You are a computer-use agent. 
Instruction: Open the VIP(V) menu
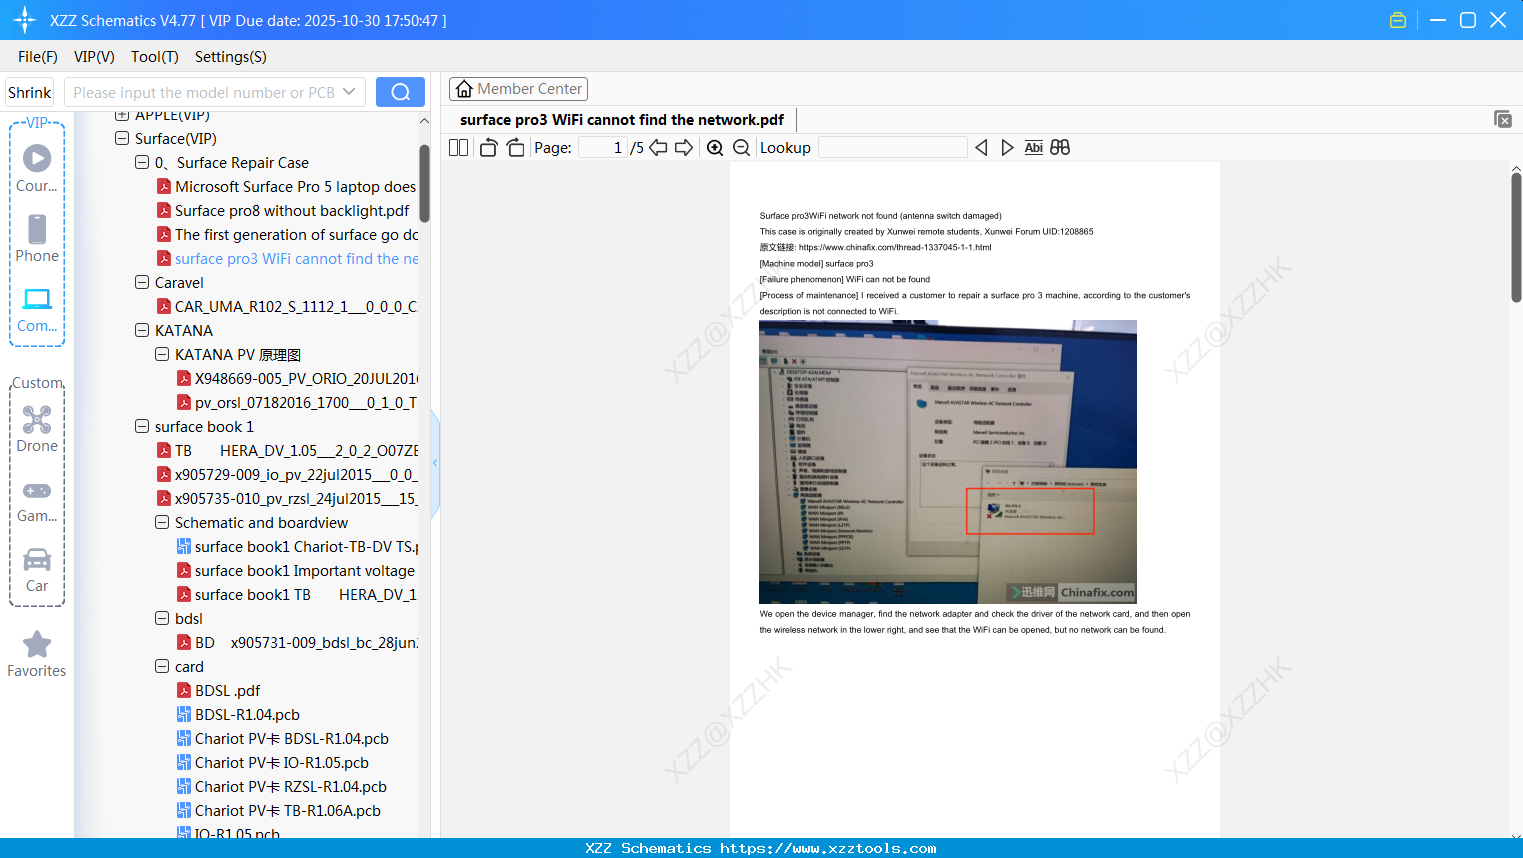[94, 56]
